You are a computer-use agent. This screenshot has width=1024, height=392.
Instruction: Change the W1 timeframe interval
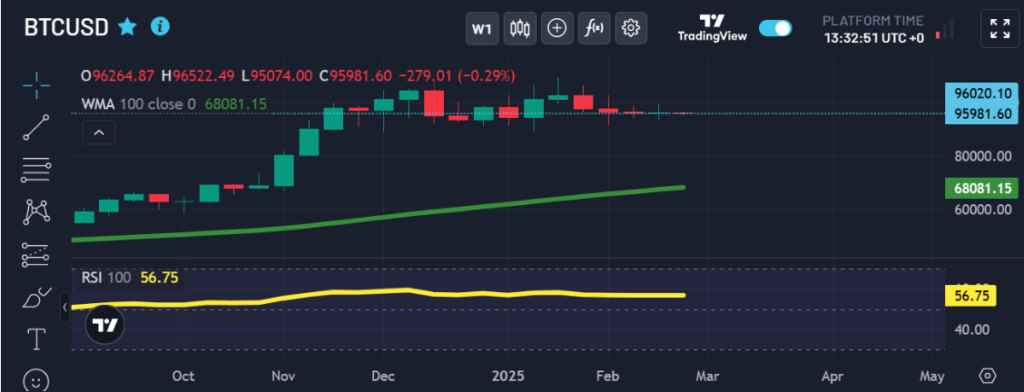click(x=481, y=28)
